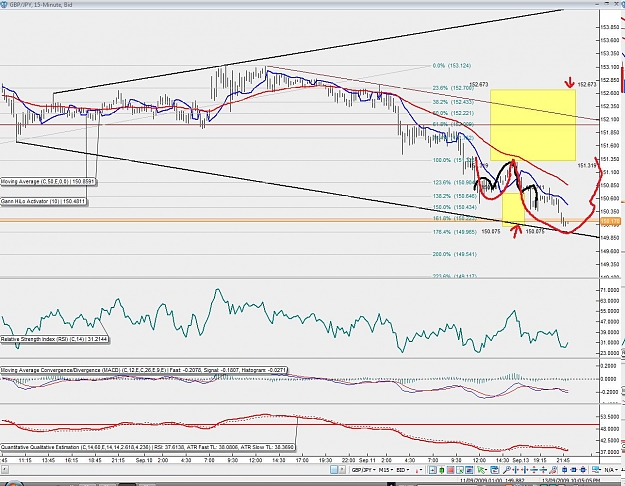The image size is (625, 486).
Task: Click the blank light-blue square toolbar button
Action: (334, 470)
